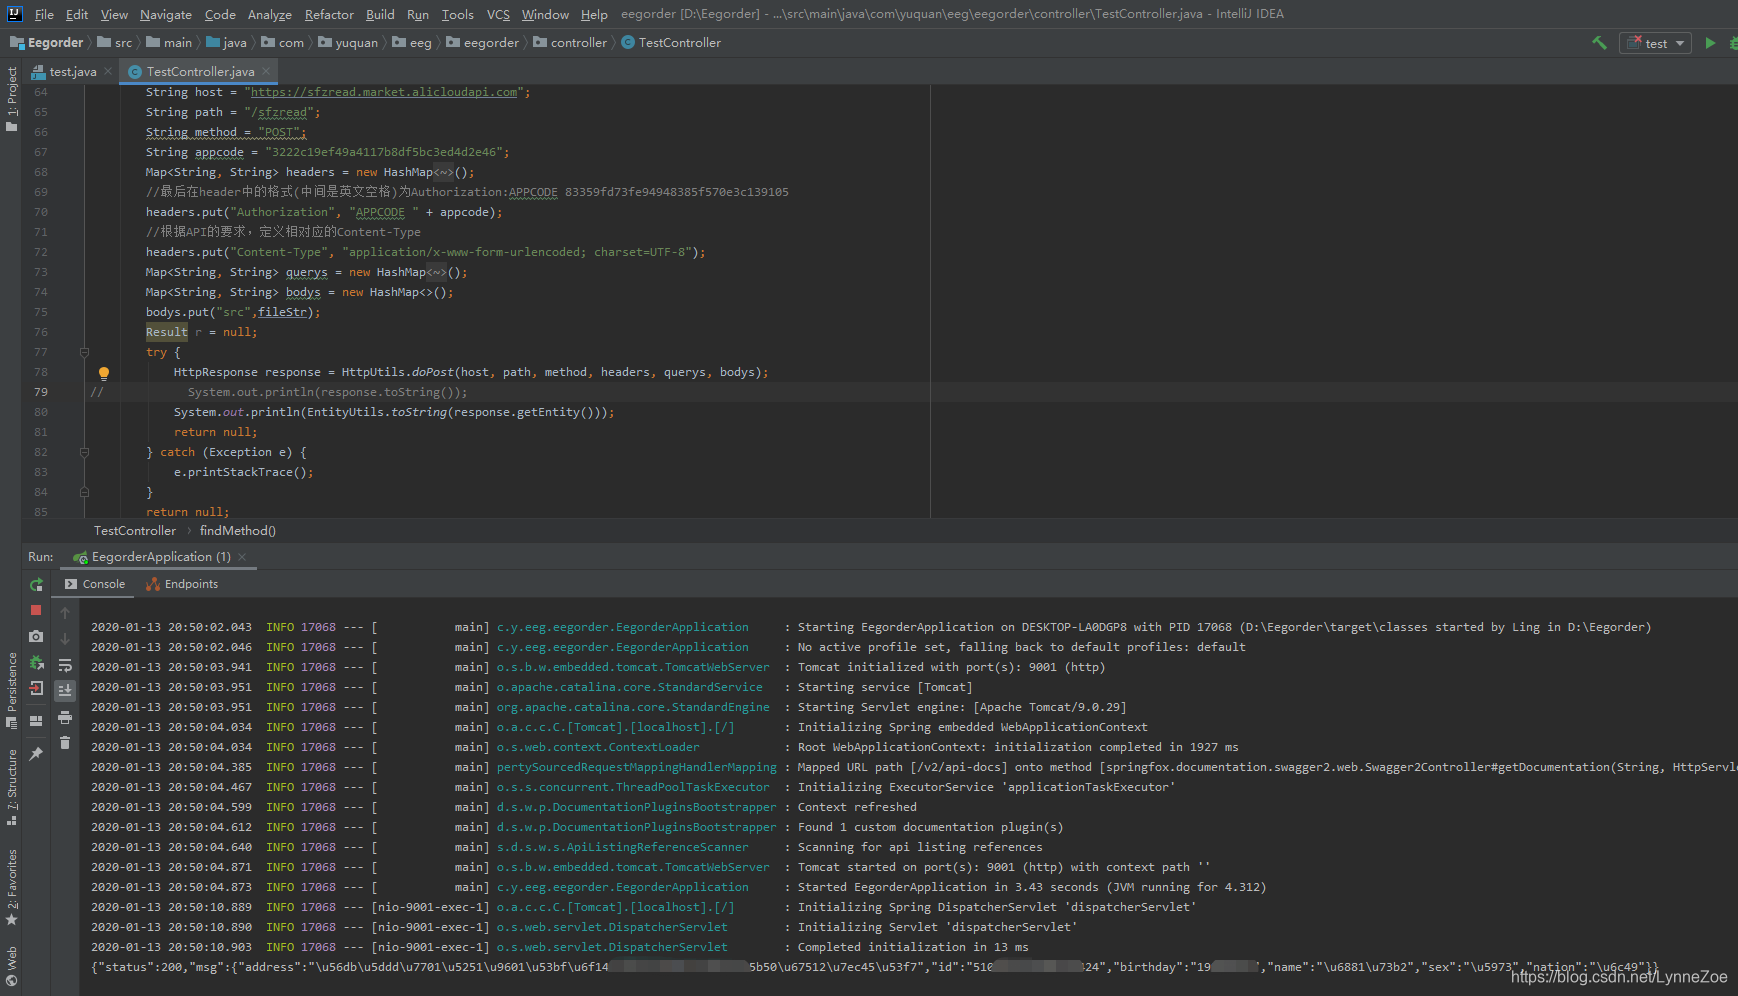
Task: Collapse the catch block fold marker on line 82
Action: tap(84, 452)
